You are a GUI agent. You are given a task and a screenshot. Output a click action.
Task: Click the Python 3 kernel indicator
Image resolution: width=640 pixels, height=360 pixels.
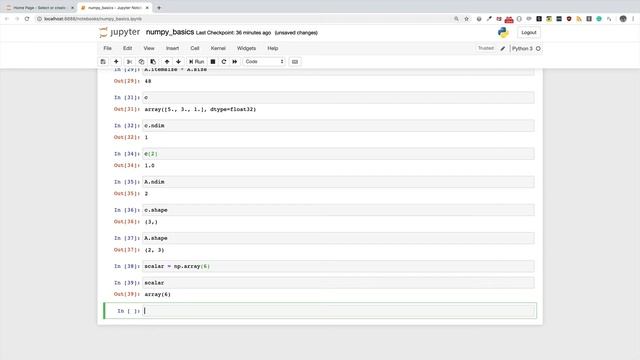(522, 49)
